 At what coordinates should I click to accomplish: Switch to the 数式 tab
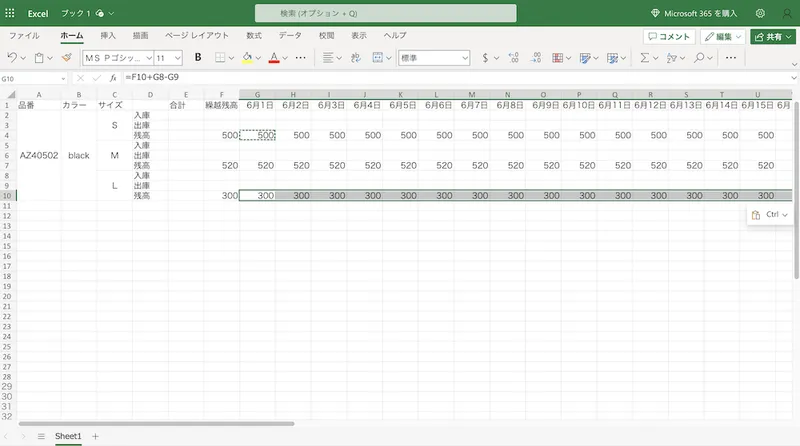click(x=254, y=36)
